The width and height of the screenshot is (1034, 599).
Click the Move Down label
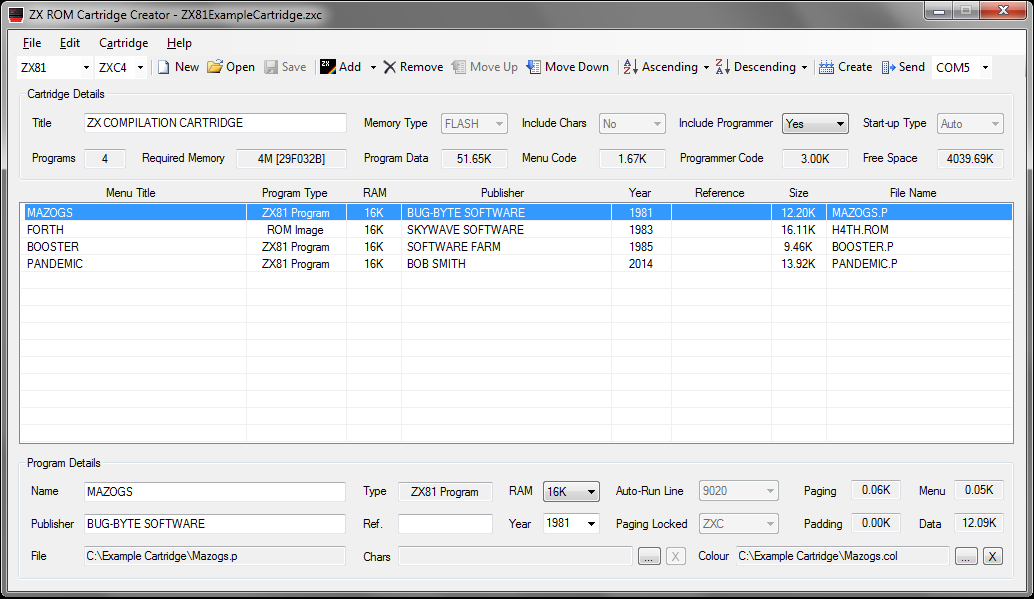coord(576,67)
